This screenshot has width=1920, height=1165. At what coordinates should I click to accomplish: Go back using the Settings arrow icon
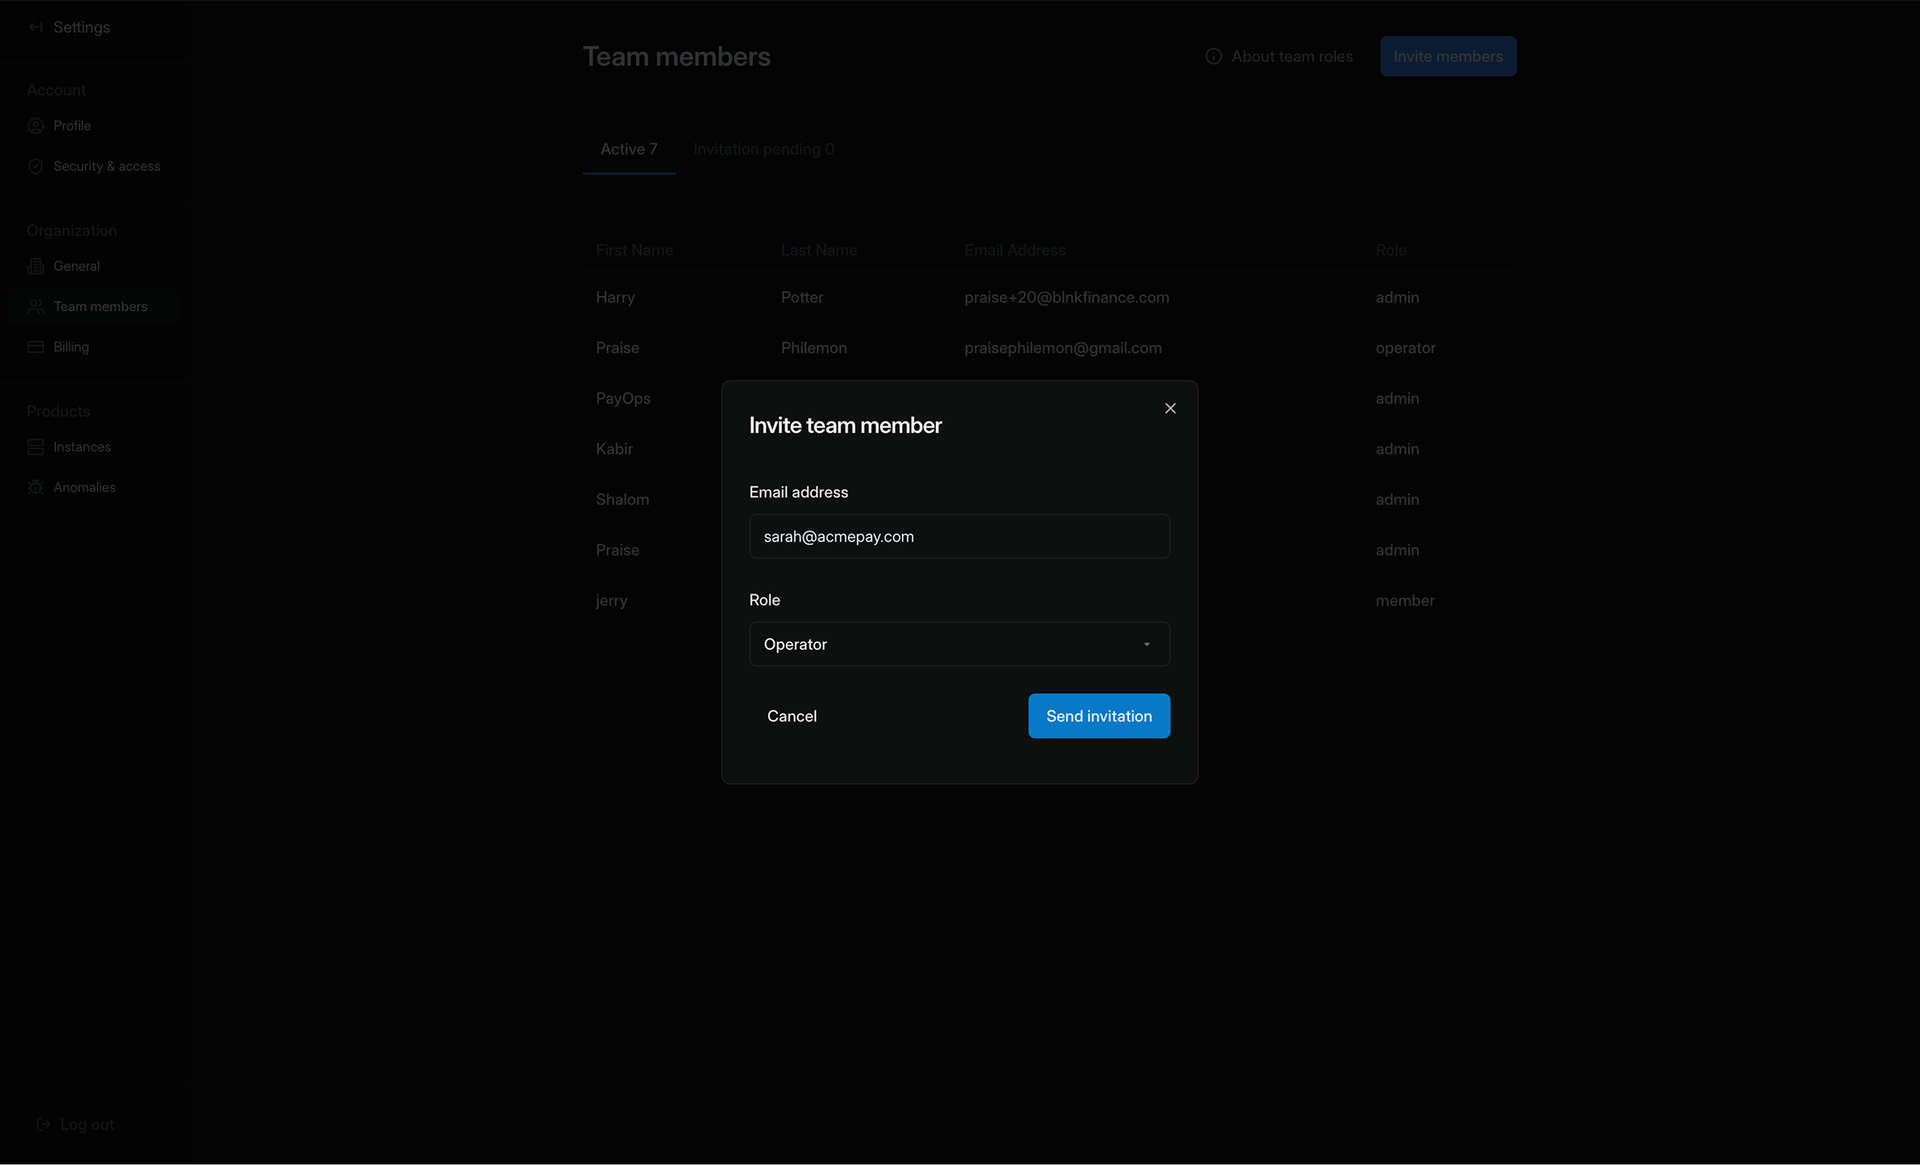(36, 27)
